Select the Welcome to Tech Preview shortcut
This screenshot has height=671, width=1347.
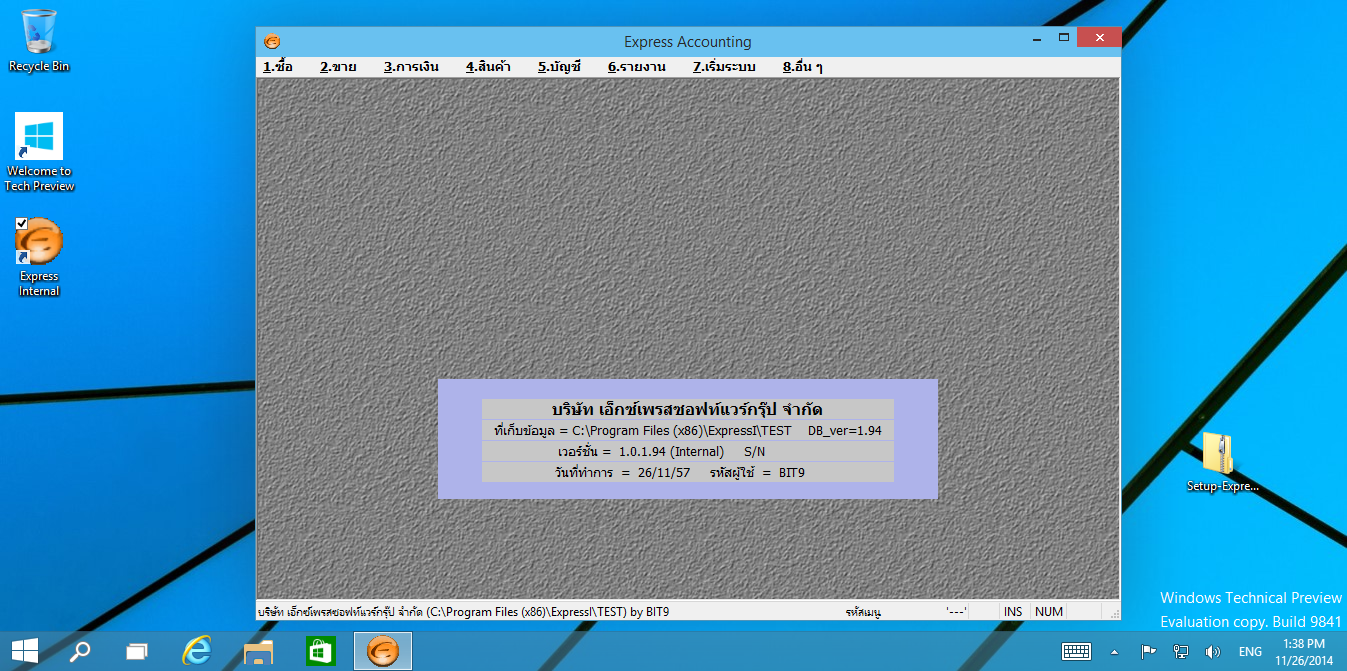point(39,151)
